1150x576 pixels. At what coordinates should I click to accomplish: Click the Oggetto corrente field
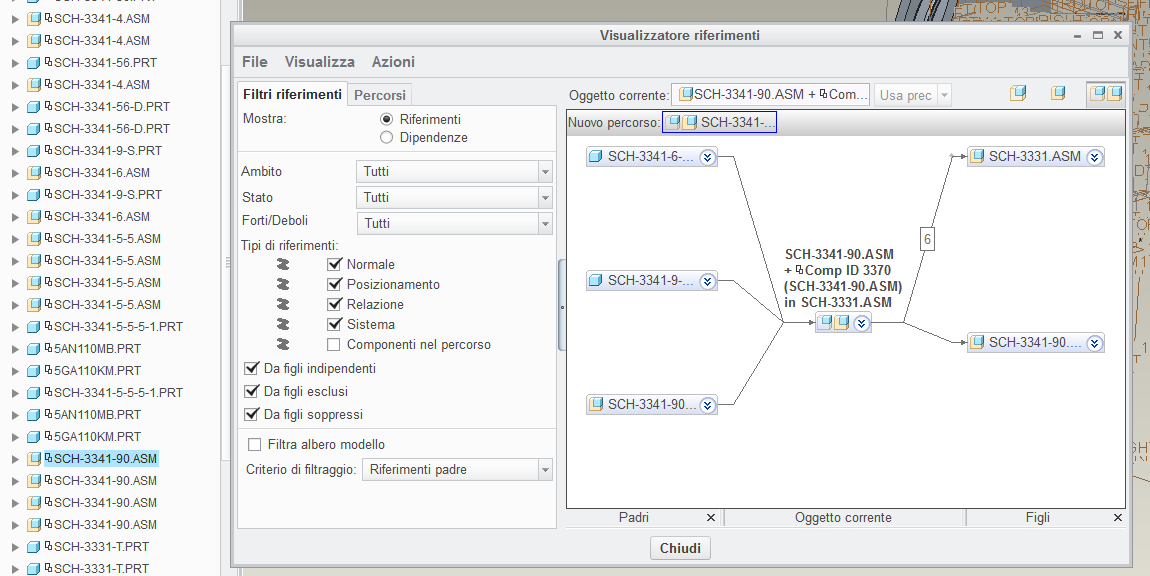pyautogui.click(x=771, y=95)
